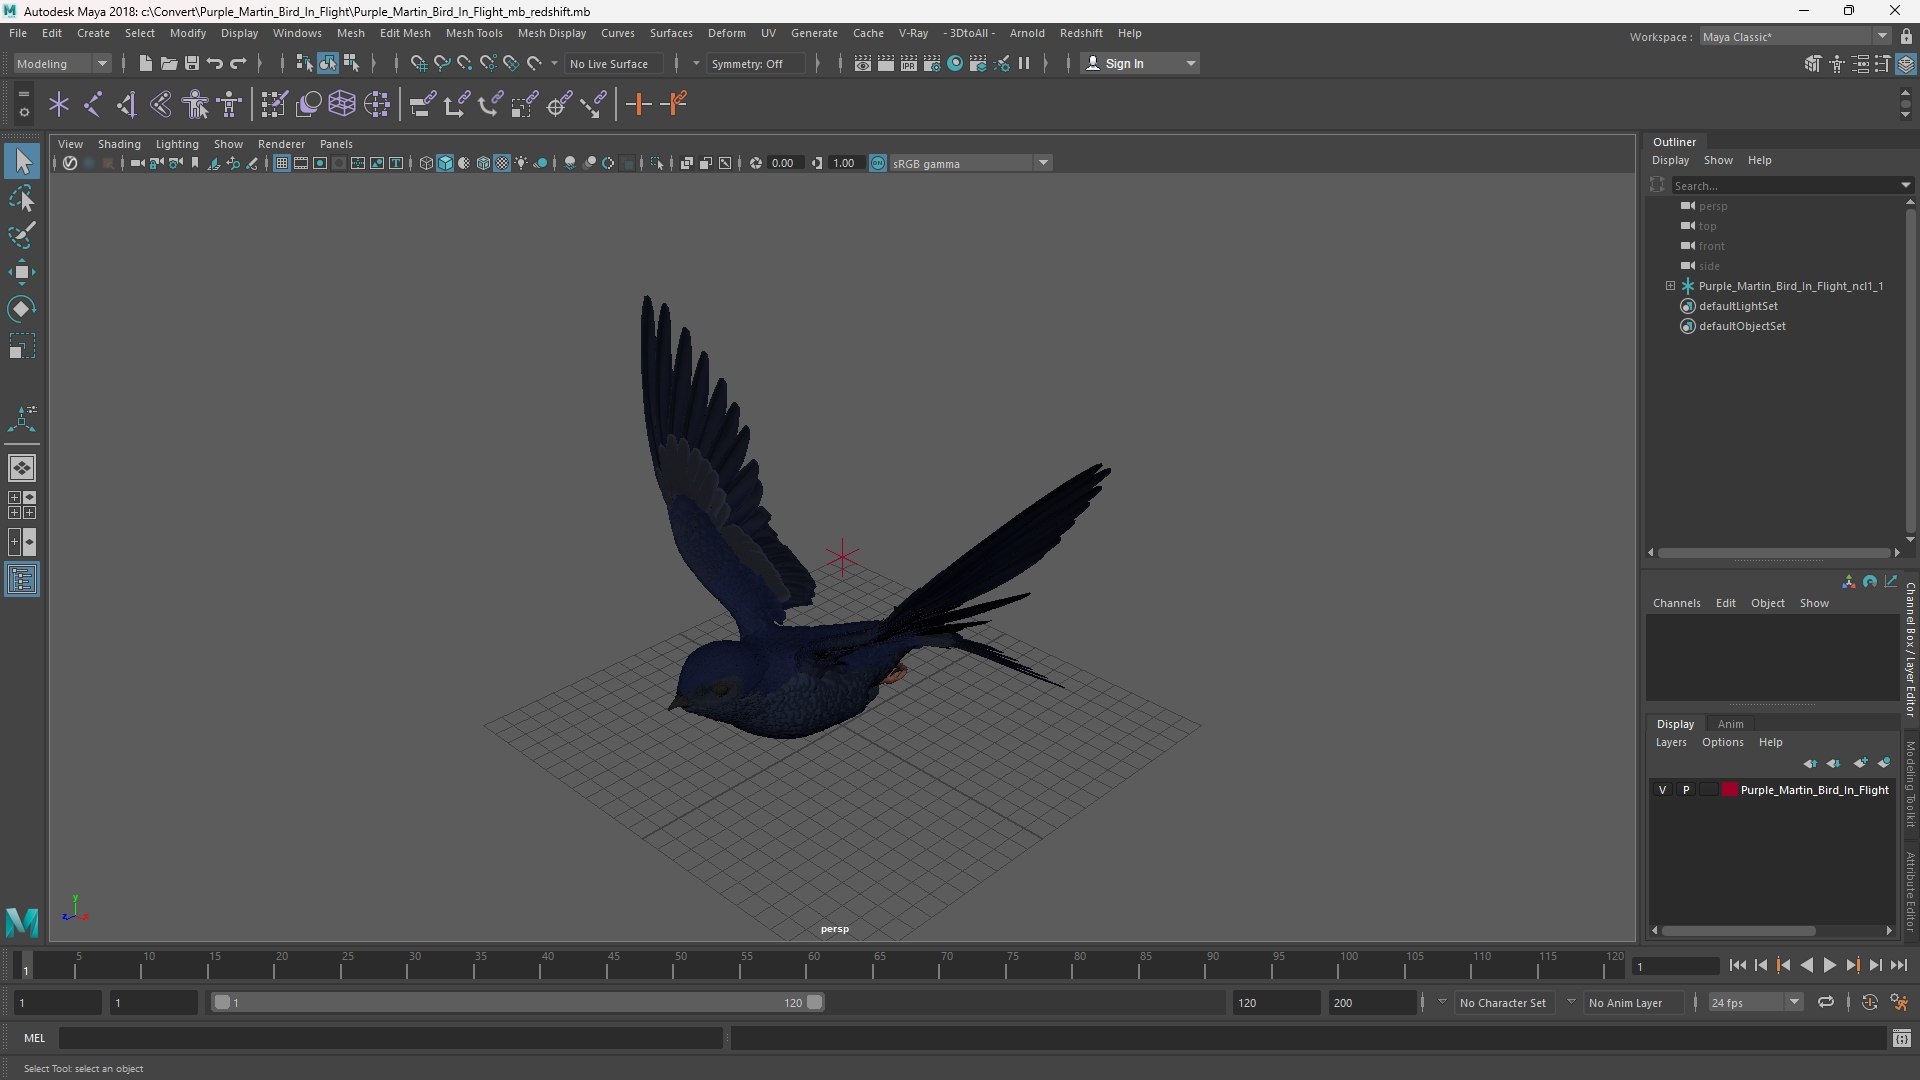1920x1080 pixels.
Task: Click the Outliner layout shortcut icon
Action: click(22, 580)
